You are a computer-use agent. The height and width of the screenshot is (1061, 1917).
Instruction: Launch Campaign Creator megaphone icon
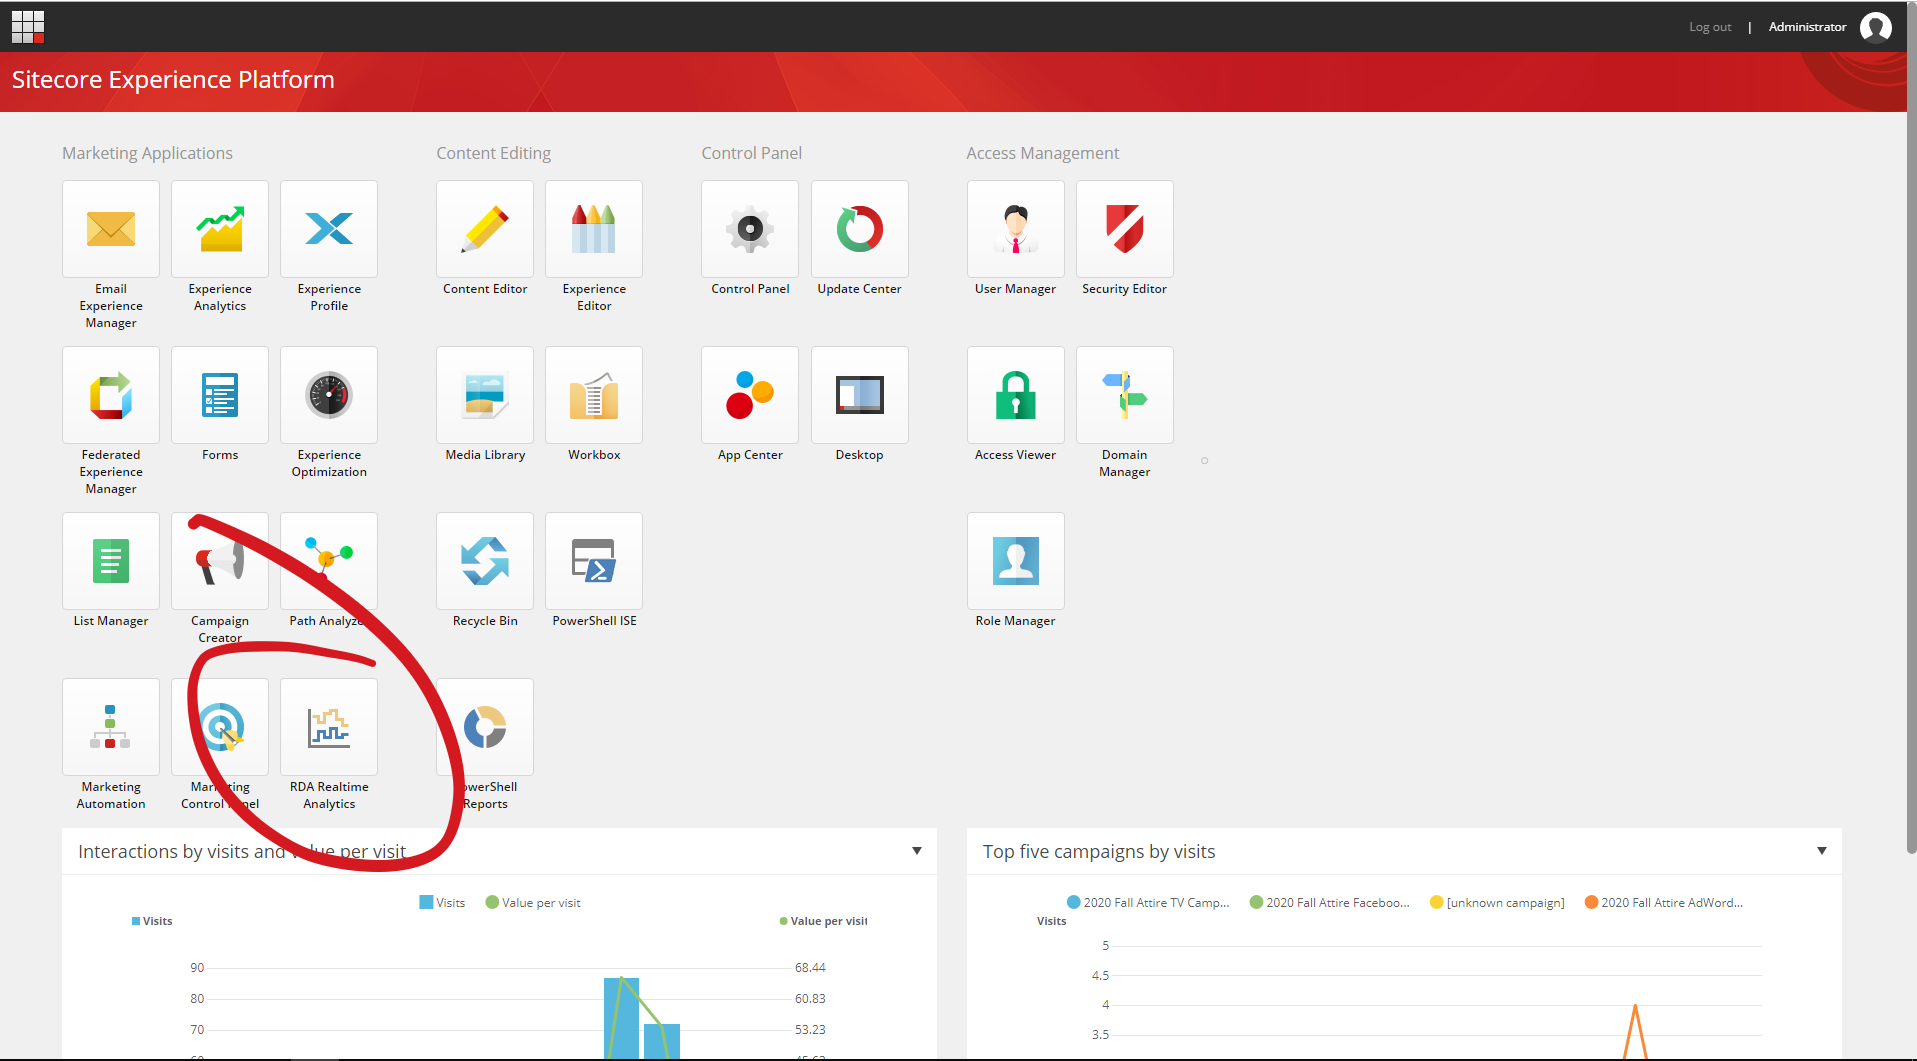point(220,561)
